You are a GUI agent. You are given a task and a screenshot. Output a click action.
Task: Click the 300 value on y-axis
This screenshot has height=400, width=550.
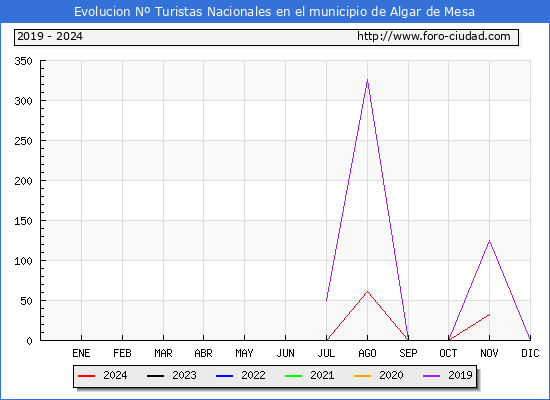(x=23, y=101)
